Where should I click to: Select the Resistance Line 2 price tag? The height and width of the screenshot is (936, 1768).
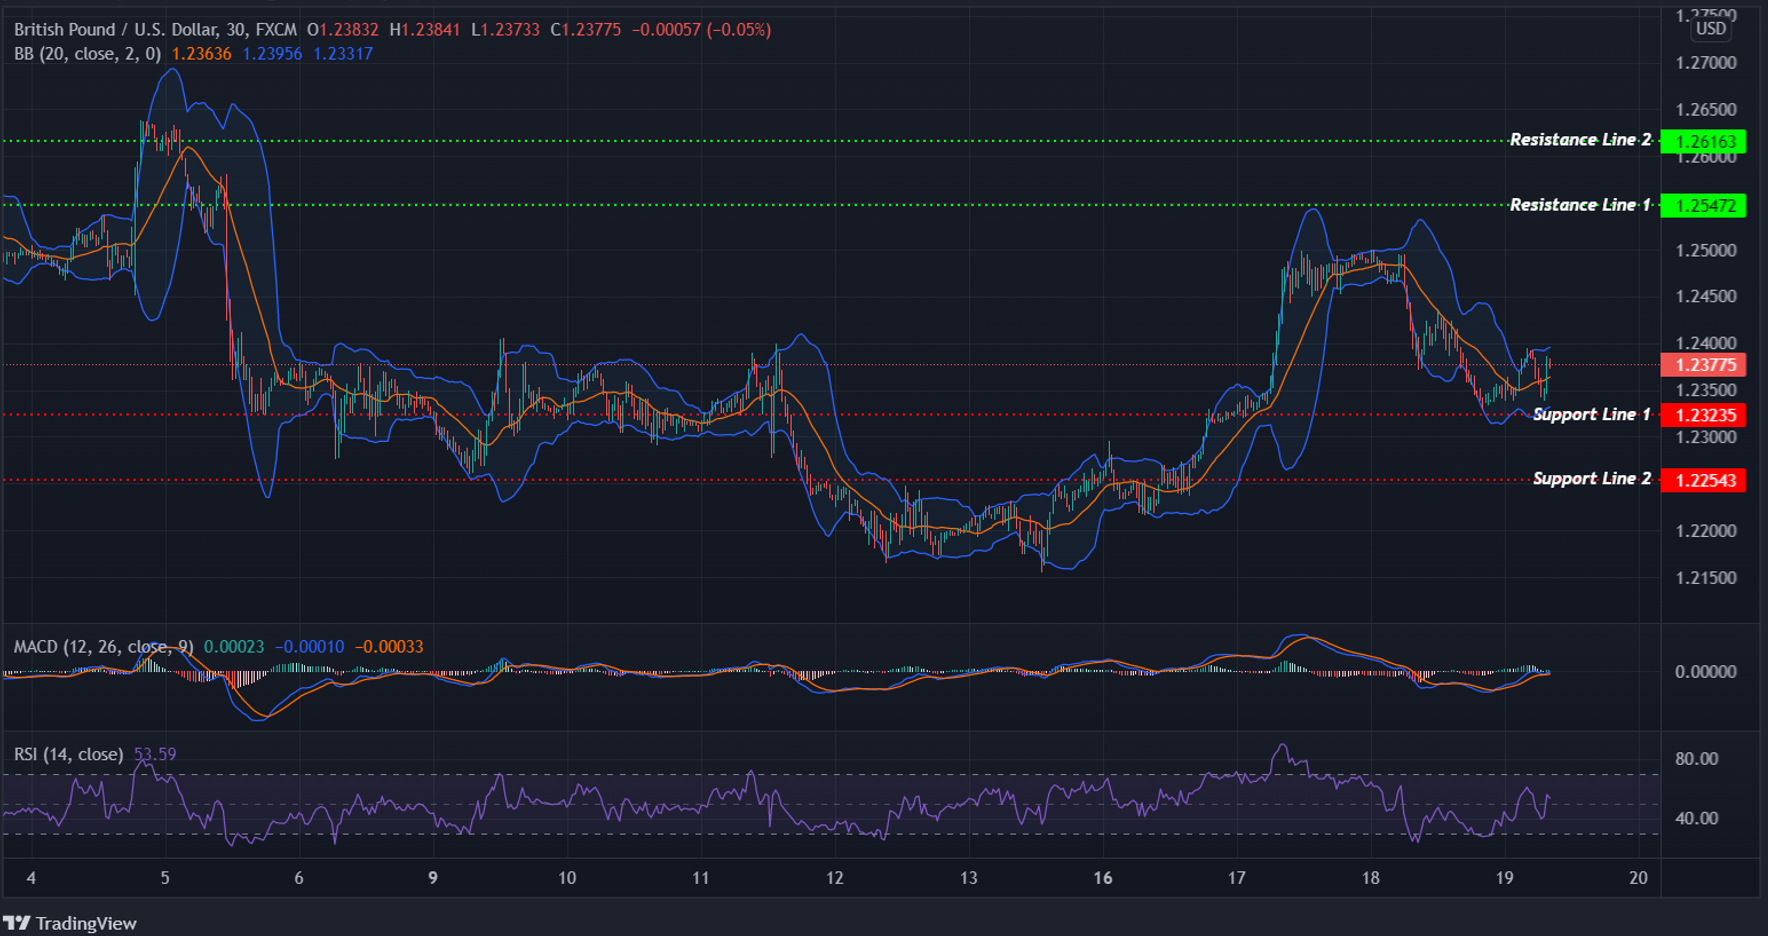coord(1705,141)
